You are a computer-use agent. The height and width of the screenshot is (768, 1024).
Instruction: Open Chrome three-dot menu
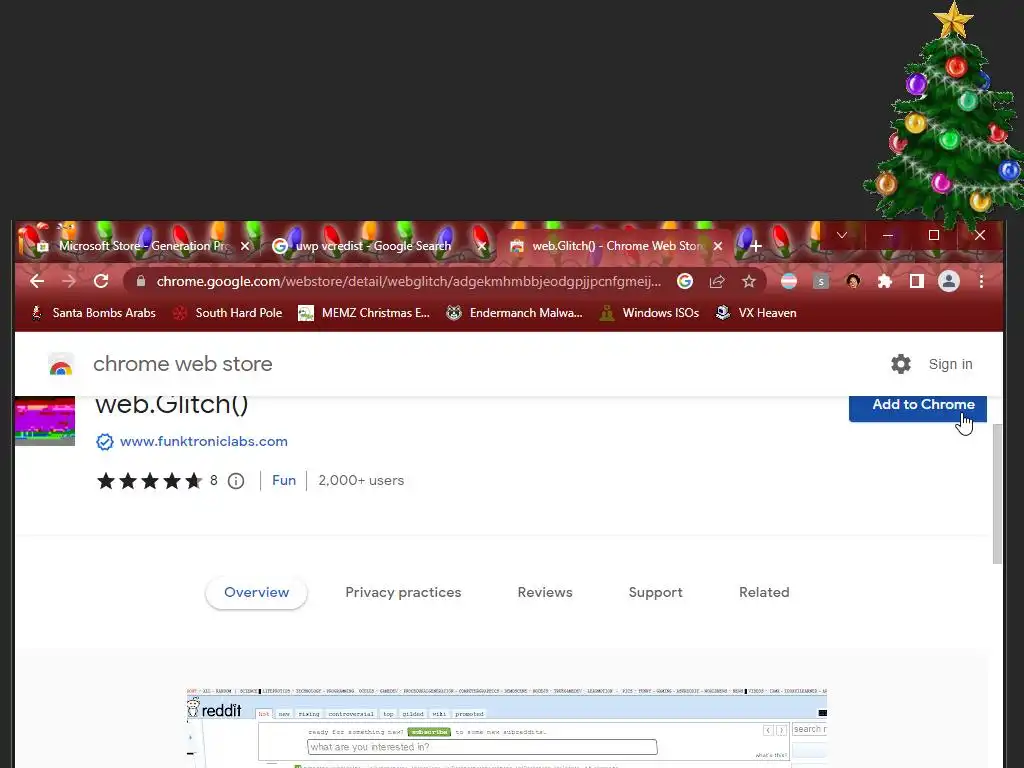point(981,281)
